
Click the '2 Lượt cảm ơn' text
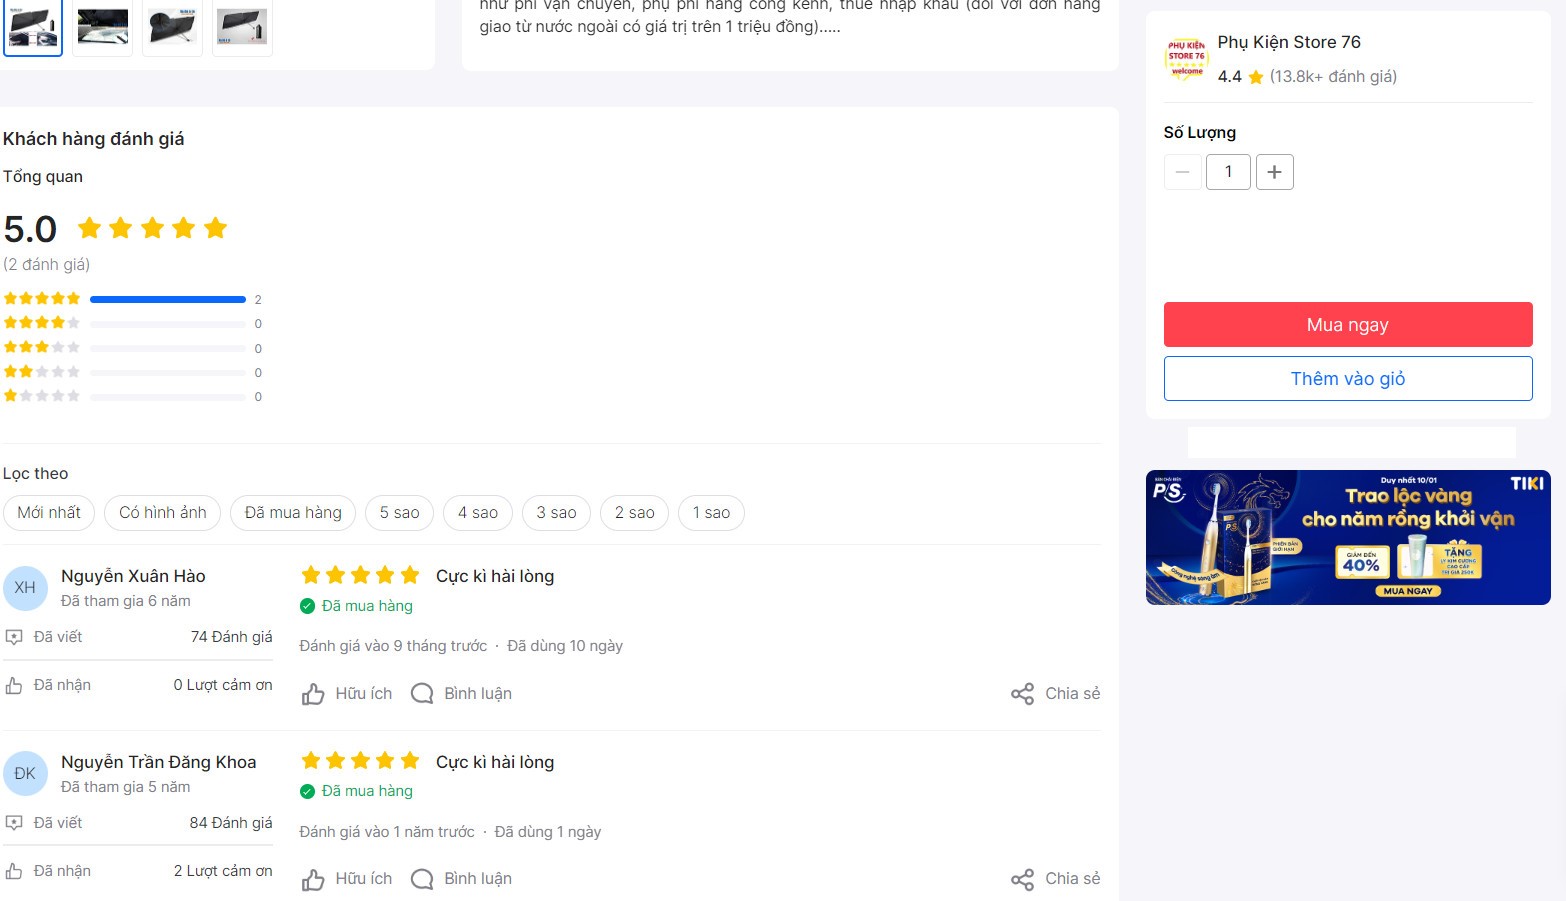click(223, 871)
